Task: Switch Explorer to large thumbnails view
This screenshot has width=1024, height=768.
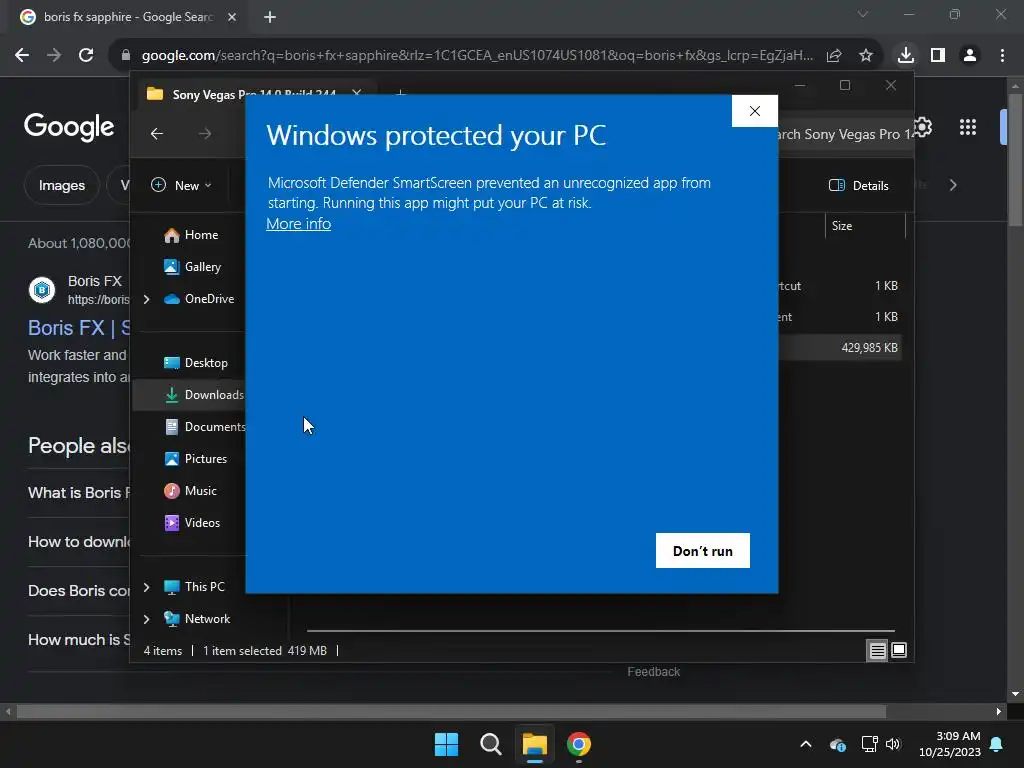Action: [x=899, y=650]
